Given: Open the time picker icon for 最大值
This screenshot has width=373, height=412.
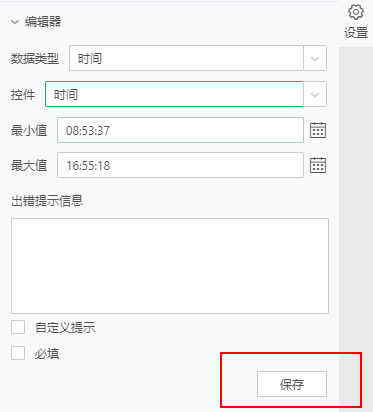Looking at the screenshot, I should tap(318, 165).
